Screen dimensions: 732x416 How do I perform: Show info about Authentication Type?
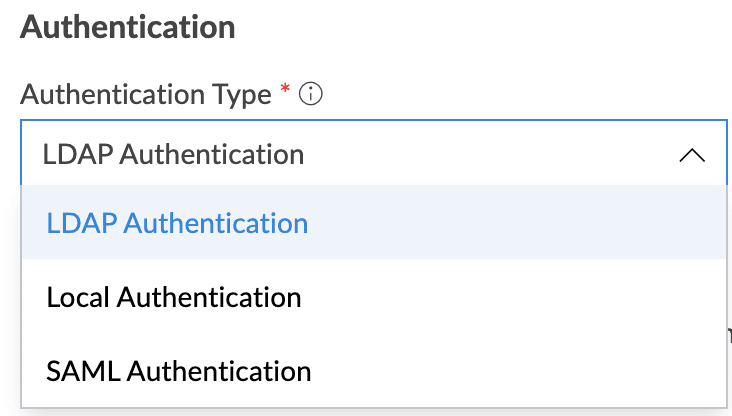(x=311, y=95)
